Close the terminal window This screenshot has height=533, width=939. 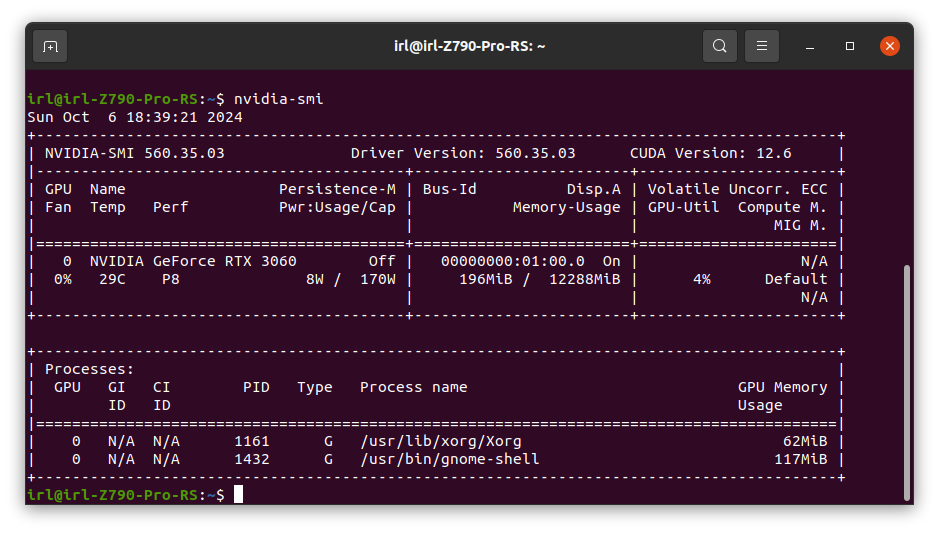click(890, 46)
